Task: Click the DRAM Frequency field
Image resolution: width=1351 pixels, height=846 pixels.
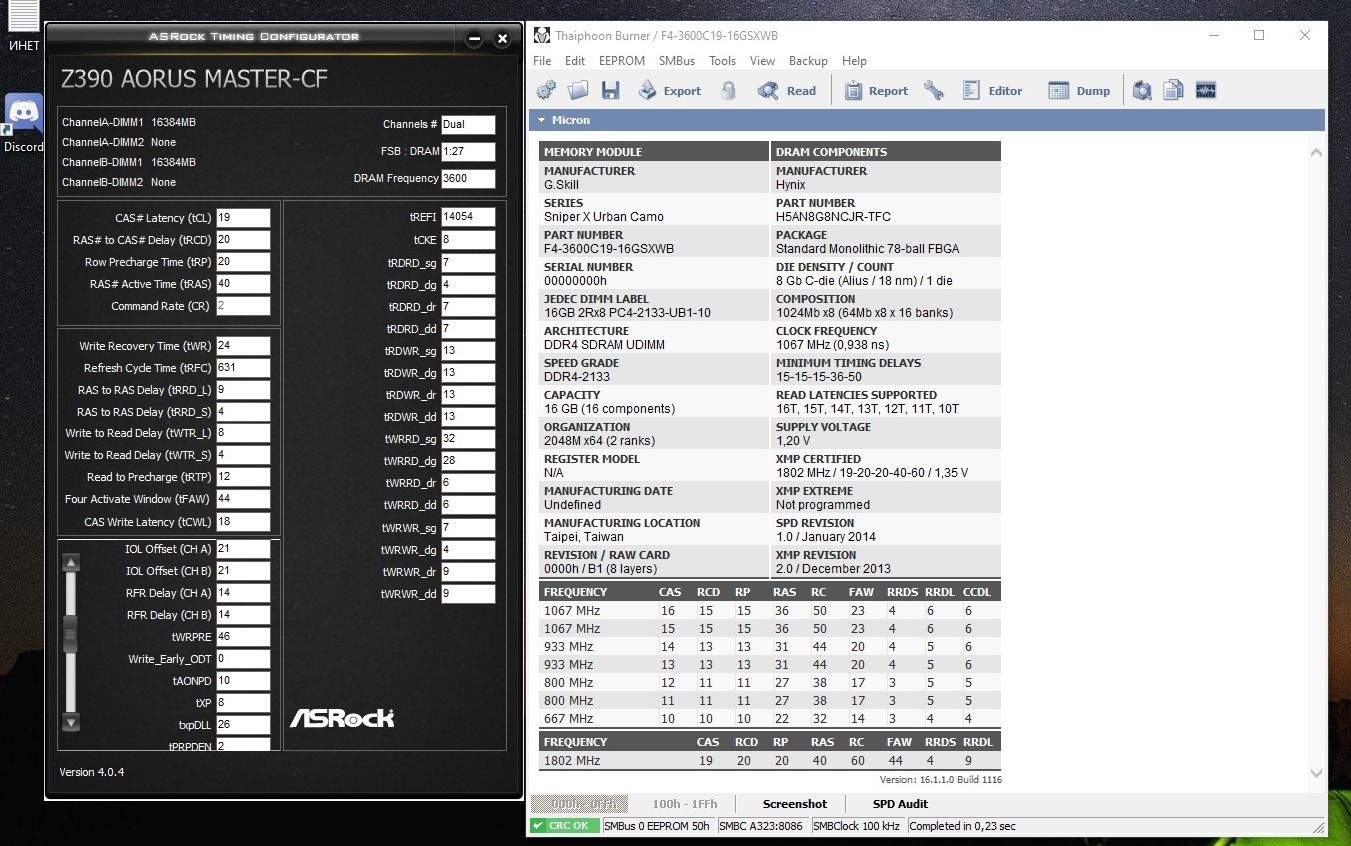Action: [468, 179]
